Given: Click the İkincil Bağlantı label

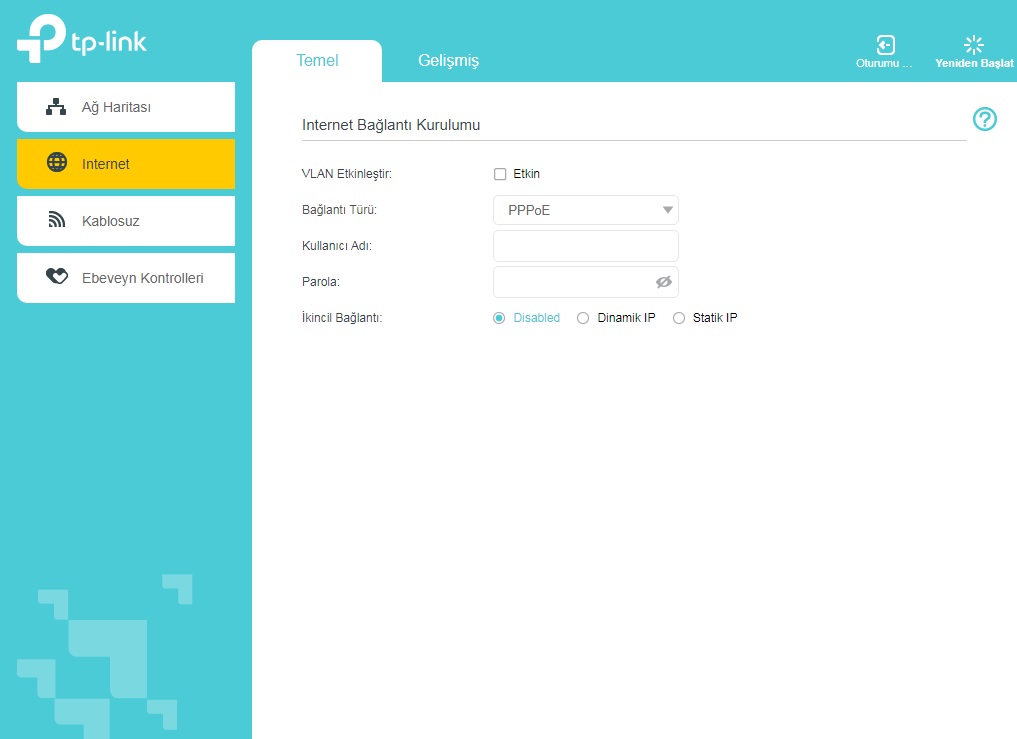Looking at the screenshot, I should pyautogui.click(x=342, y=318).
